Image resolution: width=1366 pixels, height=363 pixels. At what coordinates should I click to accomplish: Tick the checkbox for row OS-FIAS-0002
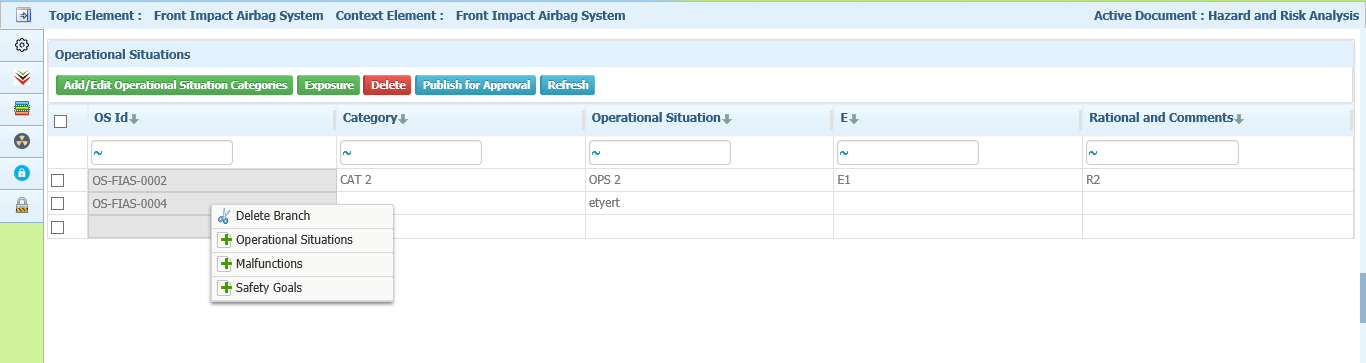click(x=58, y=181)
